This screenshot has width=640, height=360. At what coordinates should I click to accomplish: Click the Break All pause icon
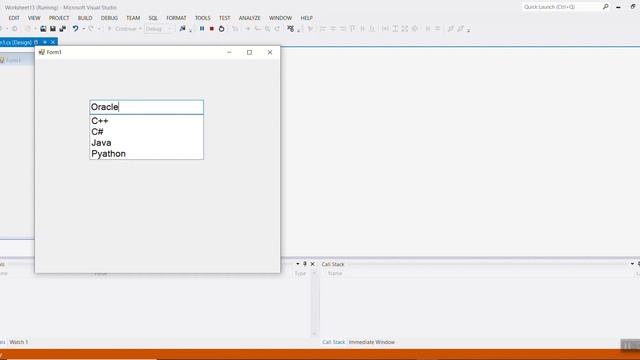pos(202,29)
